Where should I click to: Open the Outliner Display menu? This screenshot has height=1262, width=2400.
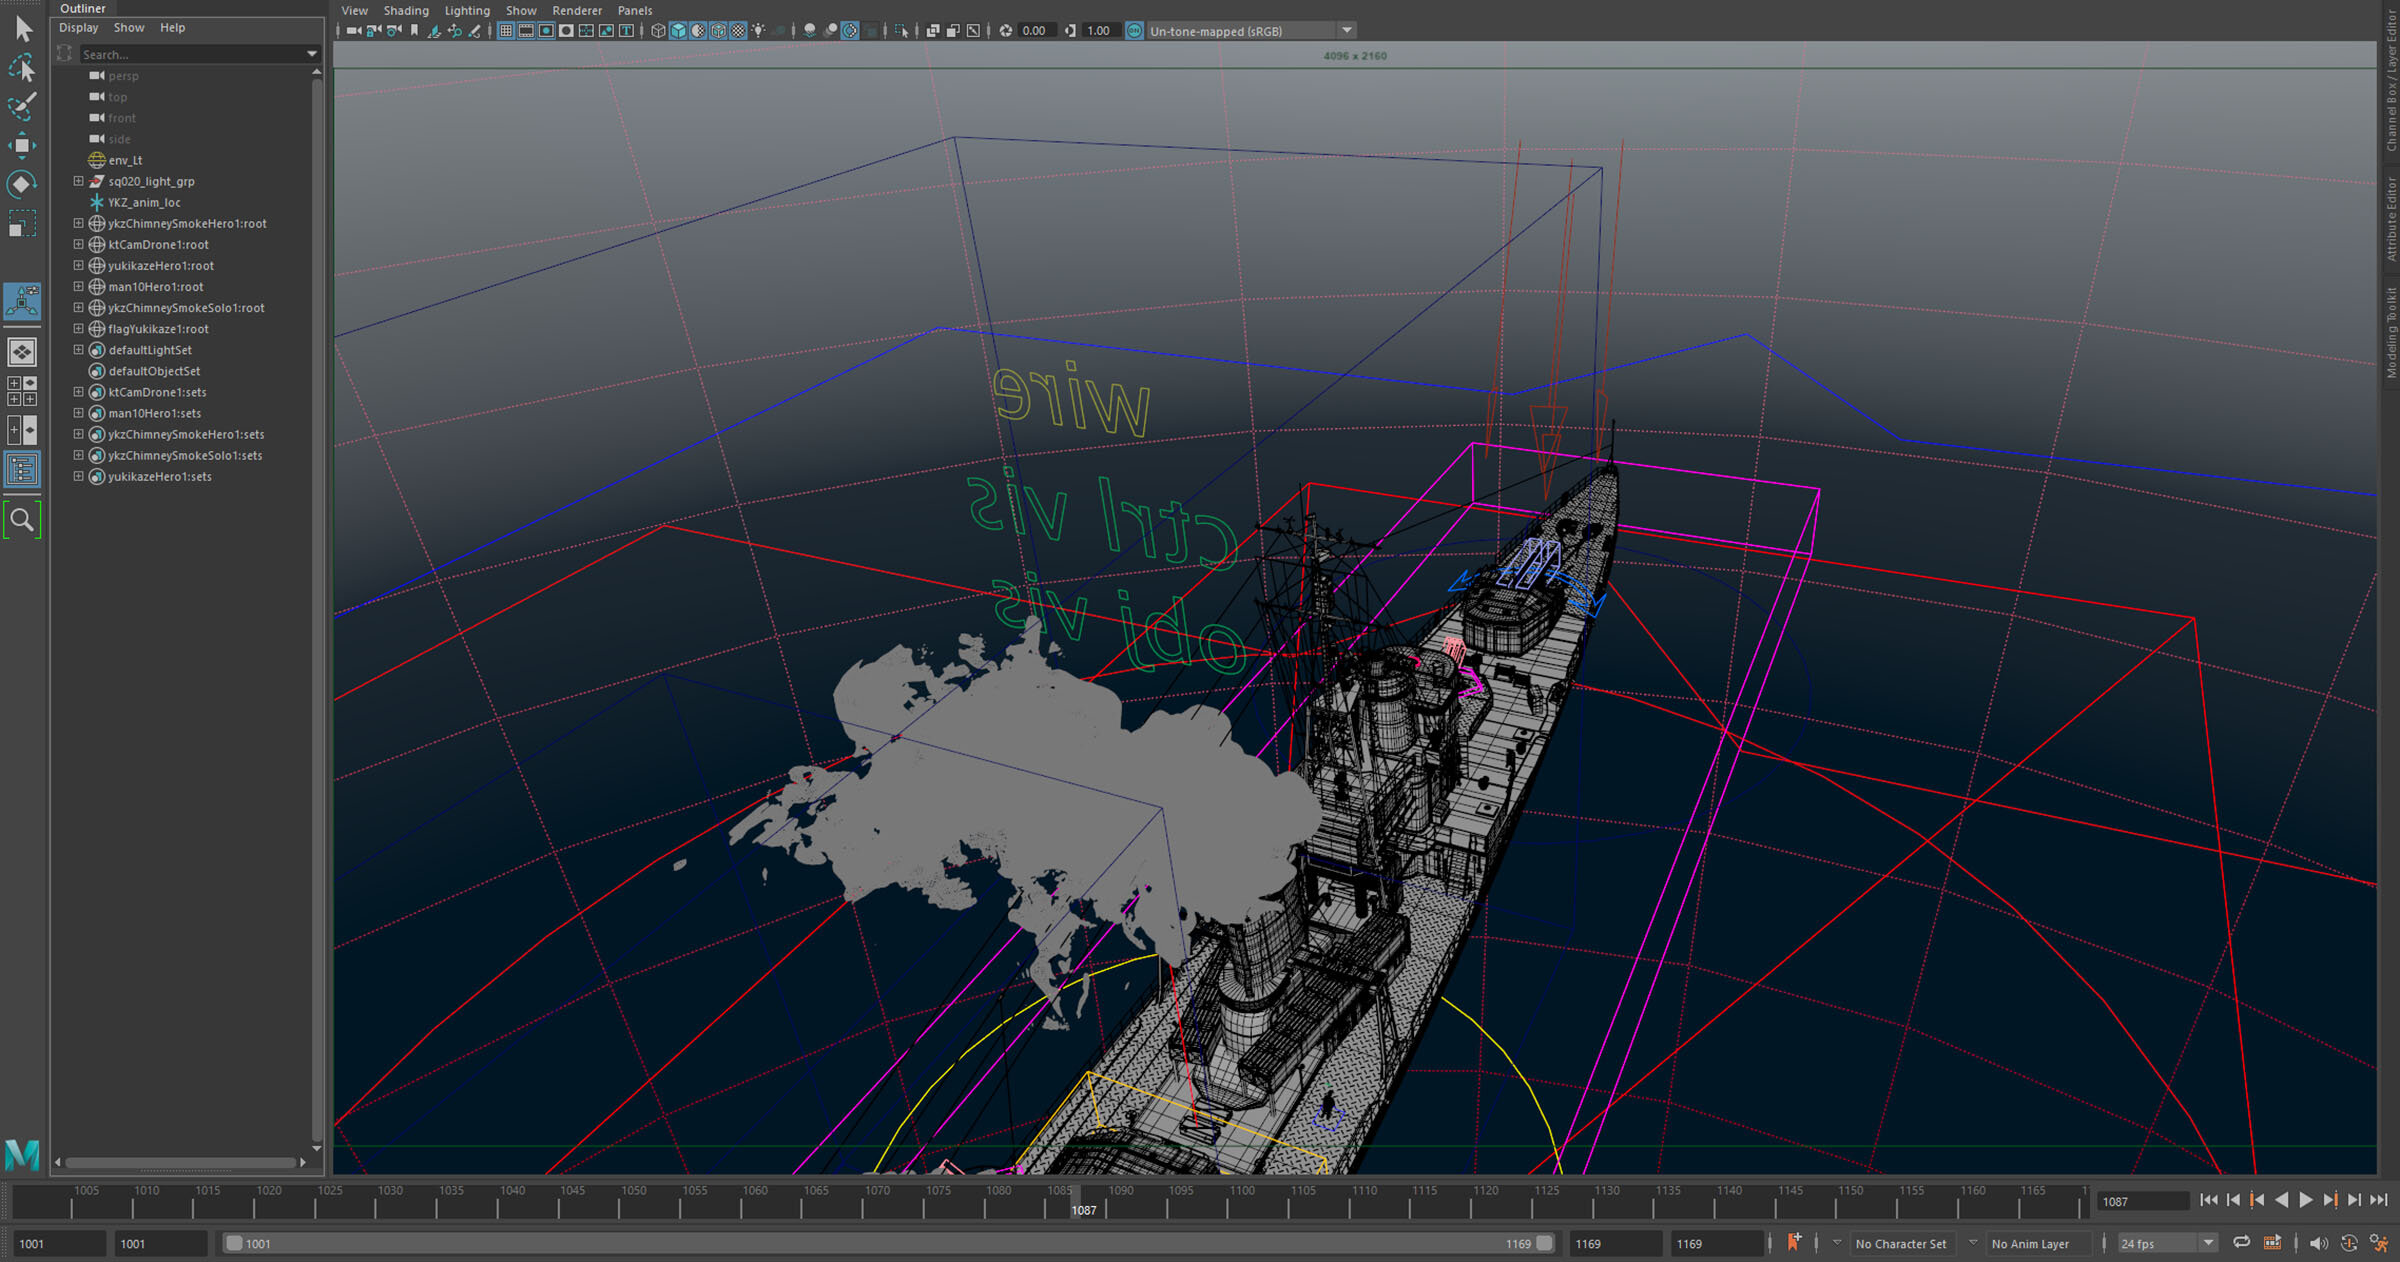pyautogui.click(x=78, y=28)
